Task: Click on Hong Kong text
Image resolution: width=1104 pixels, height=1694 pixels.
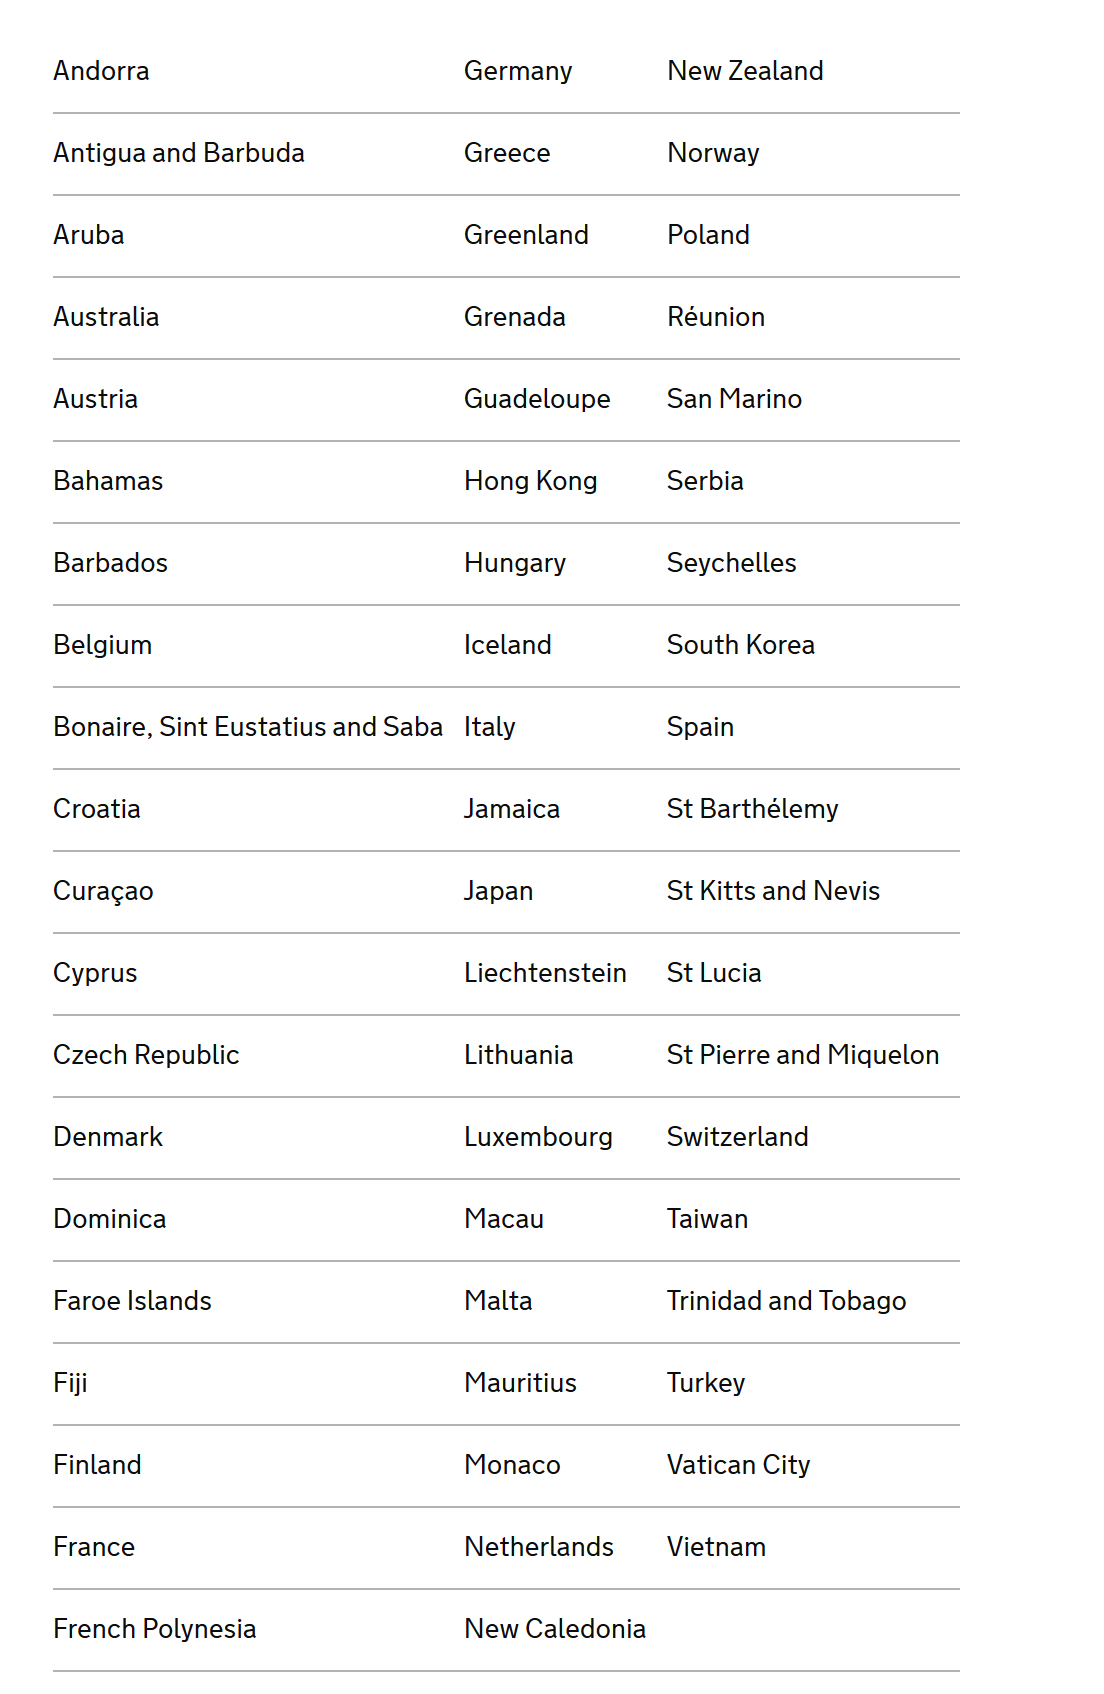Action: (530, 481)
